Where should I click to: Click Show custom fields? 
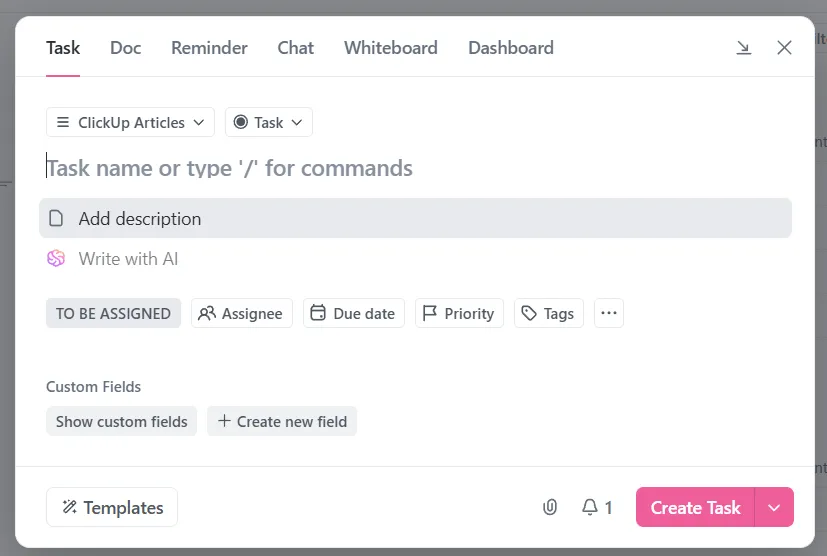click(121, 421)
